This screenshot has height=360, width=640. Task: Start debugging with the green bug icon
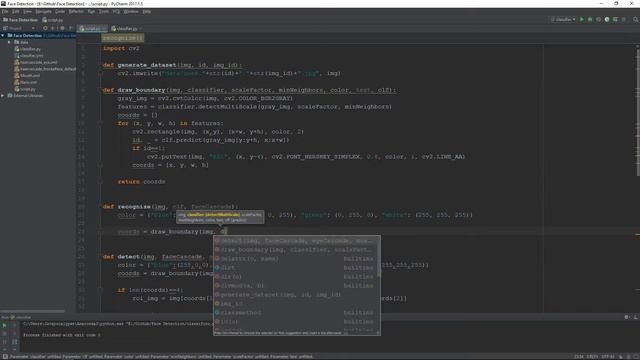[x=590, y=20]
